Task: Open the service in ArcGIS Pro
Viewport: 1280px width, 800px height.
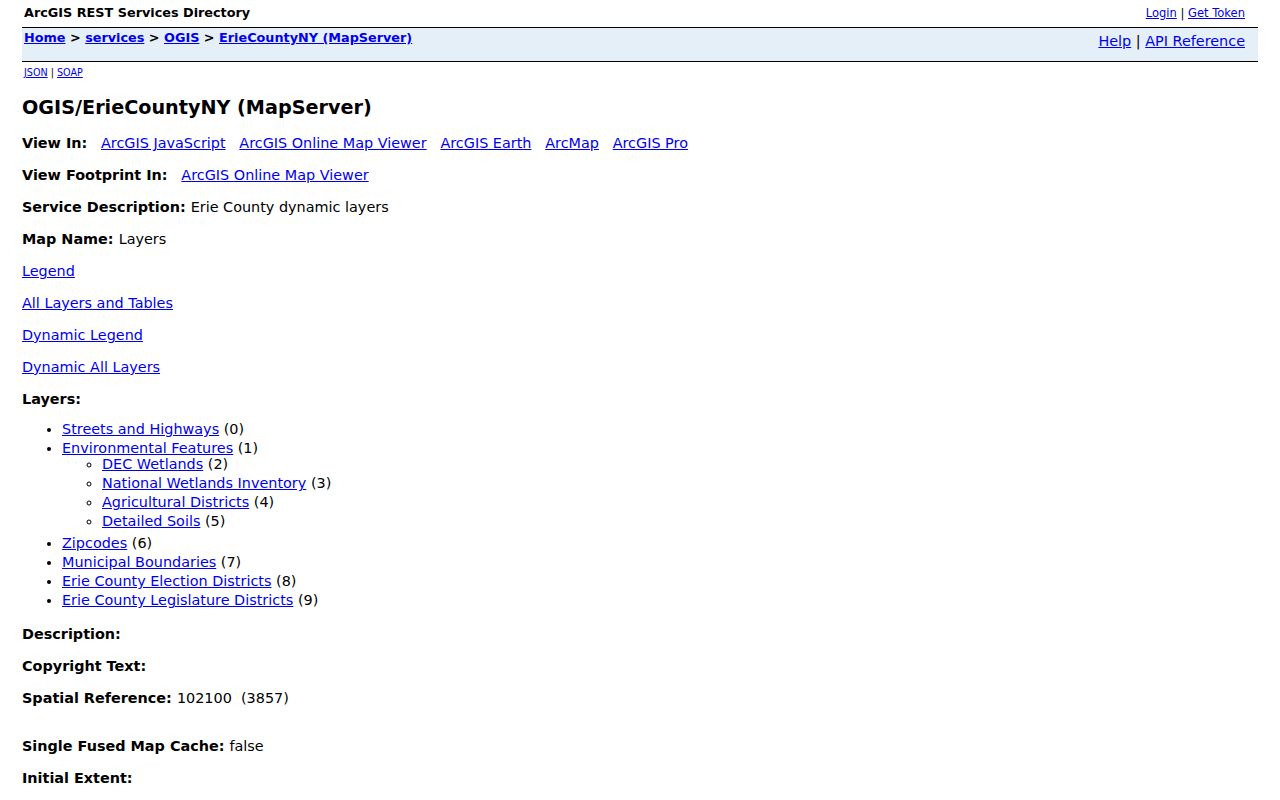Action: [x=650, y=143]
